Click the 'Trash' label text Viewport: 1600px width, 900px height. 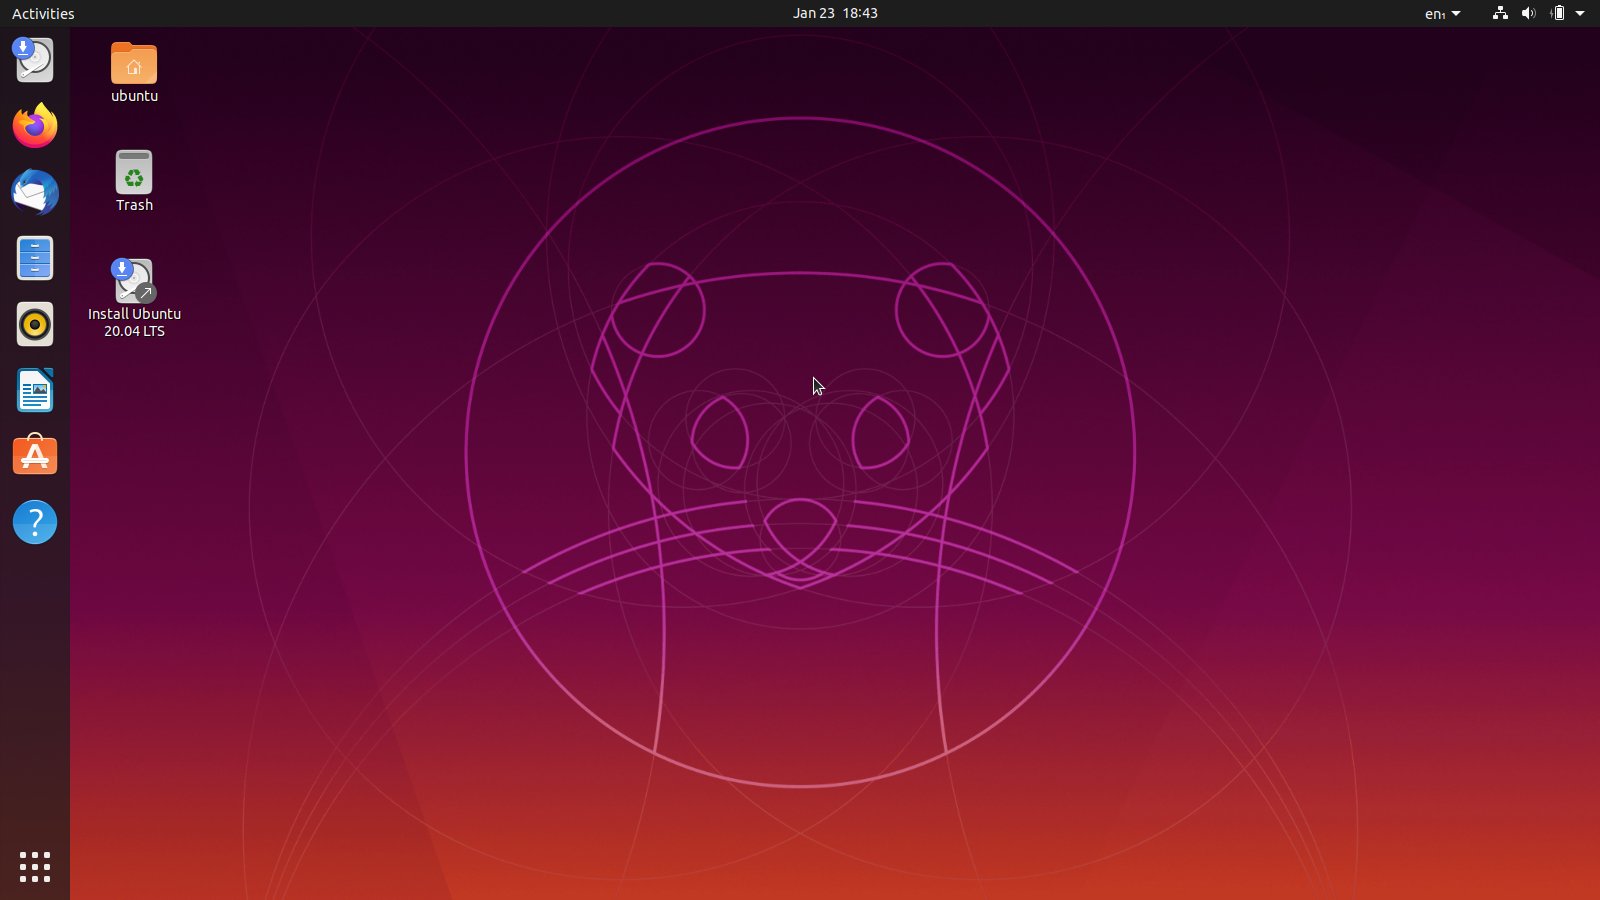(134, 205)
